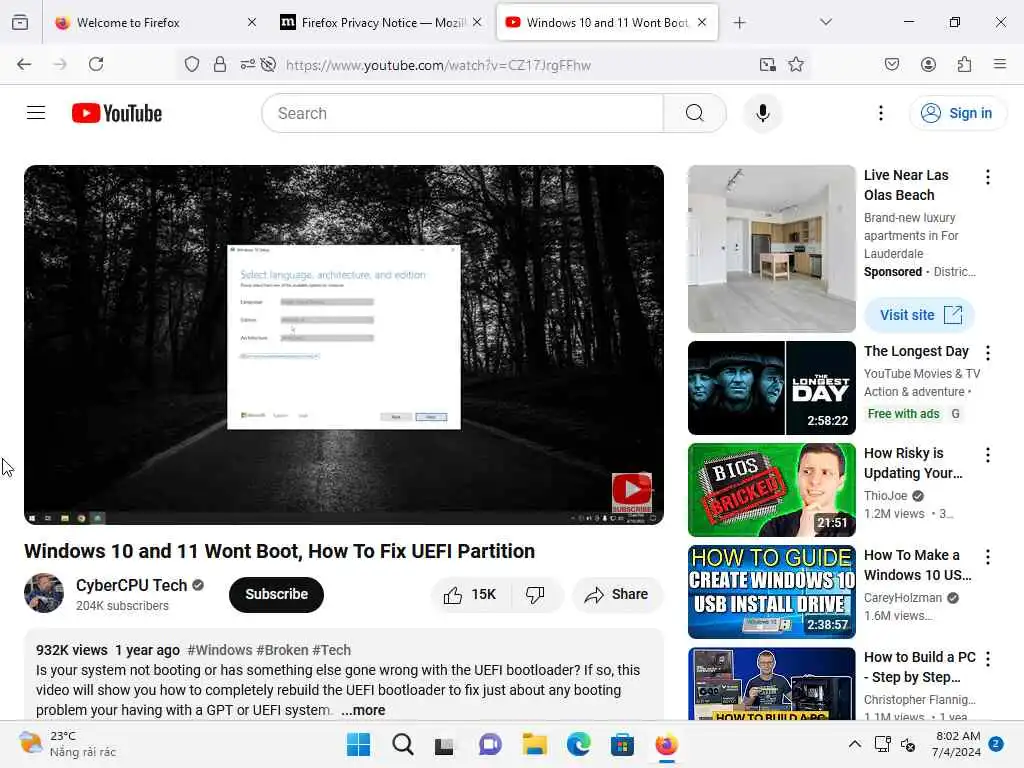Screen dimensions: 1024x768
Task: Close the Welcome to Firefox tab
Action: click(x=252, y=22)
